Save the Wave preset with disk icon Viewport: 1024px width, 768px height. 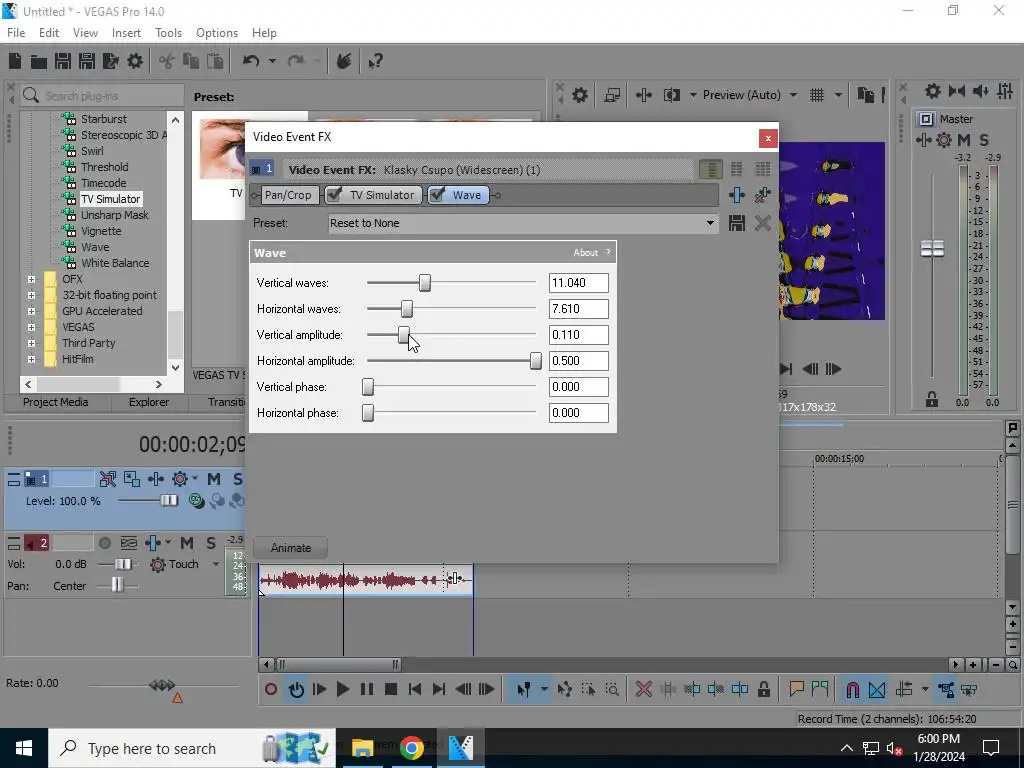pos(737,223)
